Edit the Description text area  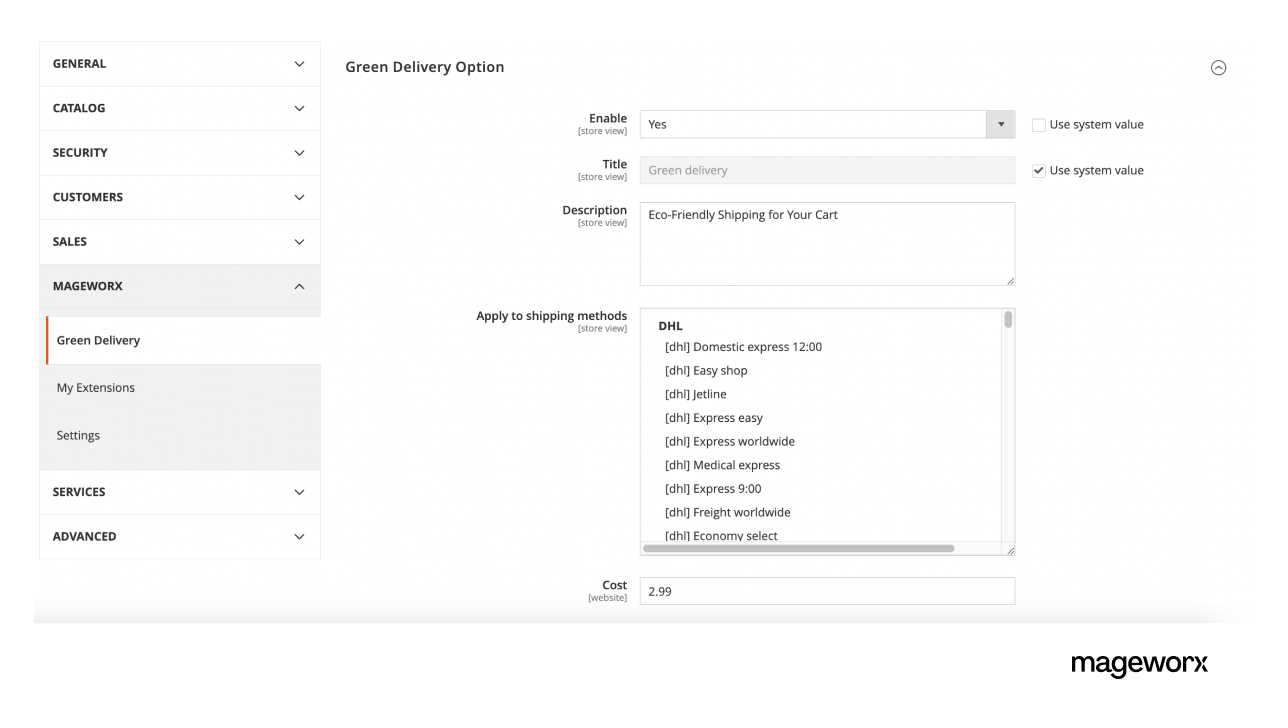pos(827,243)
